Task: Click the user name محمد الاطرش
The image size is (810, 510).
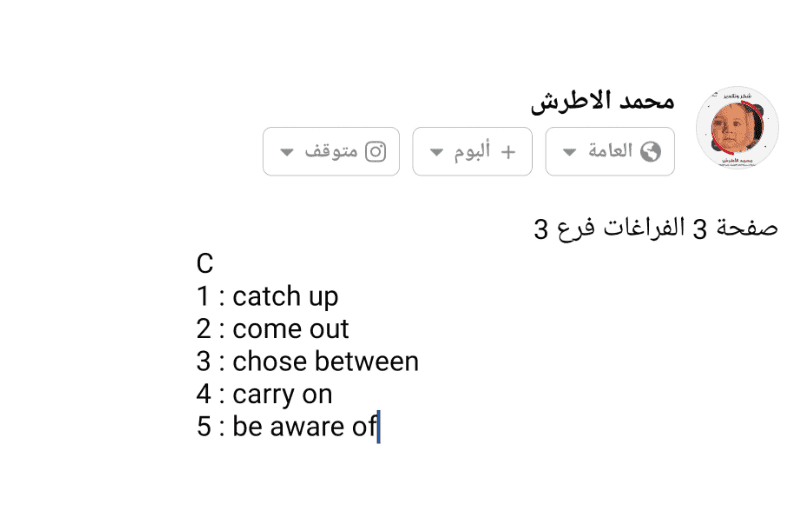Action: click(x=602, y=102)
